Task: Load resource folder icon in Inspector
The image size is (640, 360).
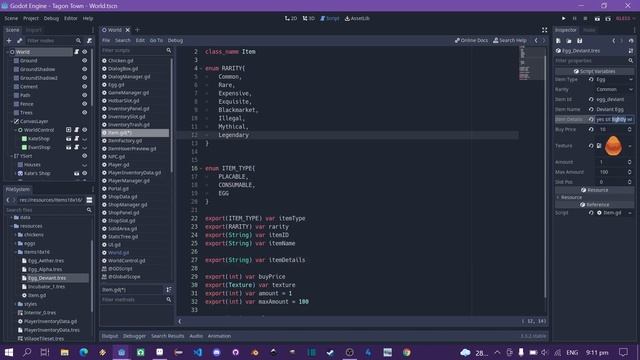Action: 569,41
